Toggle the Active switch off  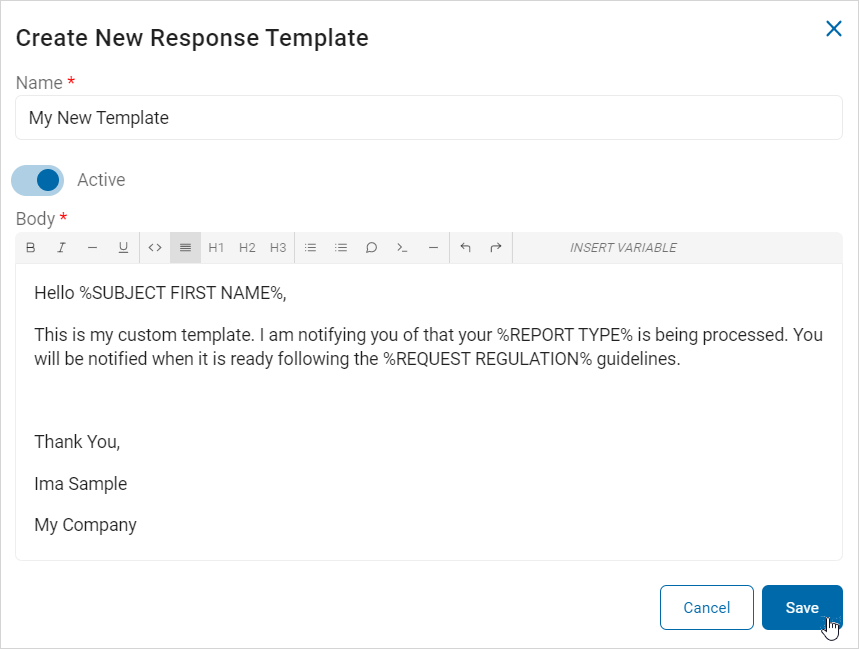pyautogui.click(x=38, y=180)
